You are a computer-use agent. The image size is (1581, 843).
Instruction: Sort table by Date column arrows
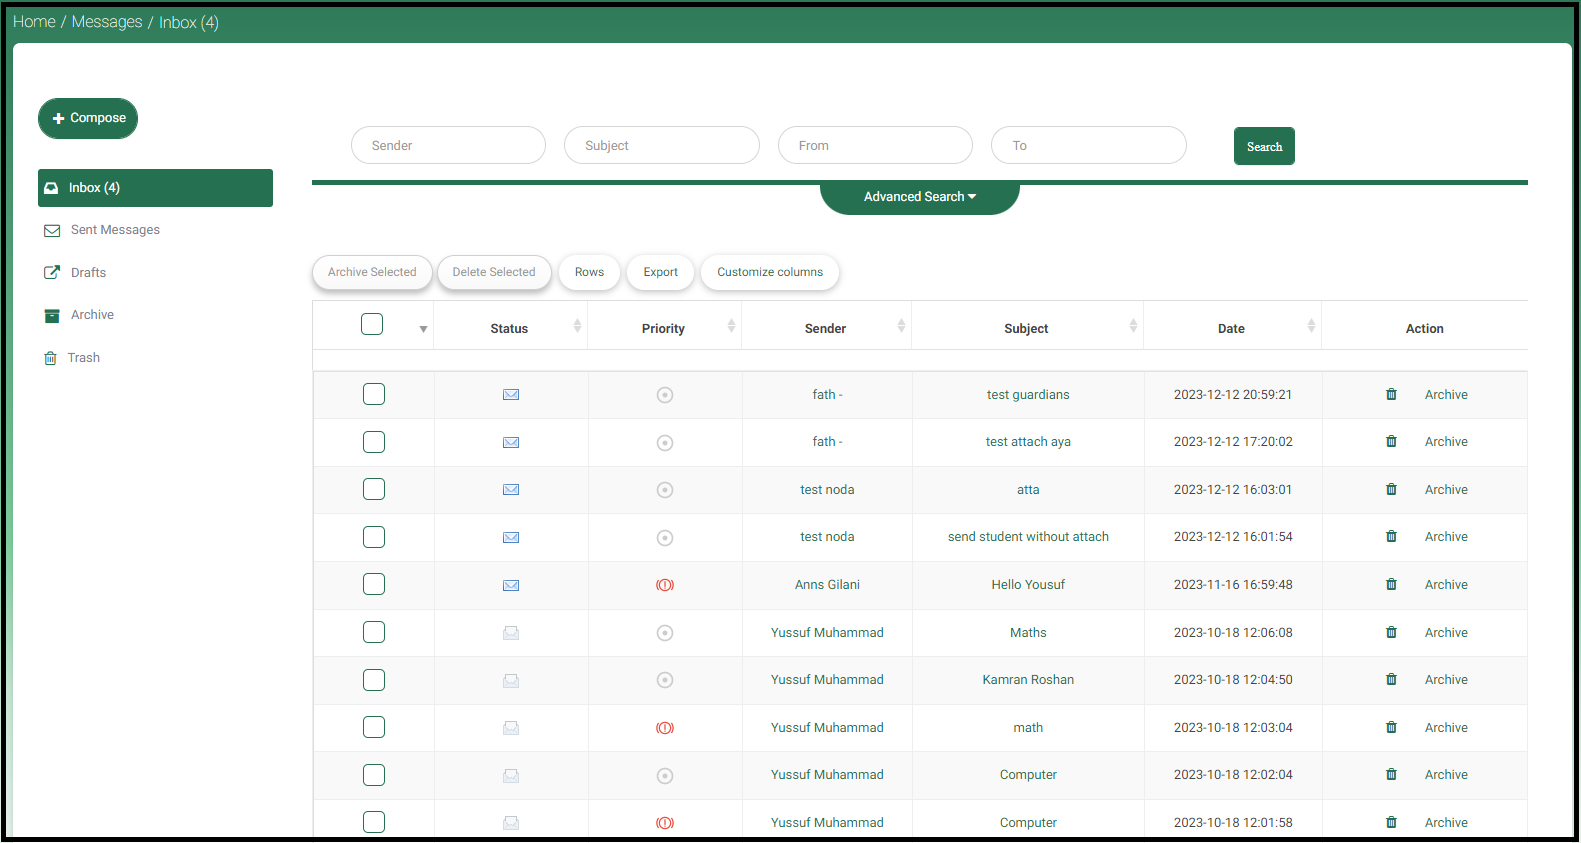click(x=1311, y=326)
